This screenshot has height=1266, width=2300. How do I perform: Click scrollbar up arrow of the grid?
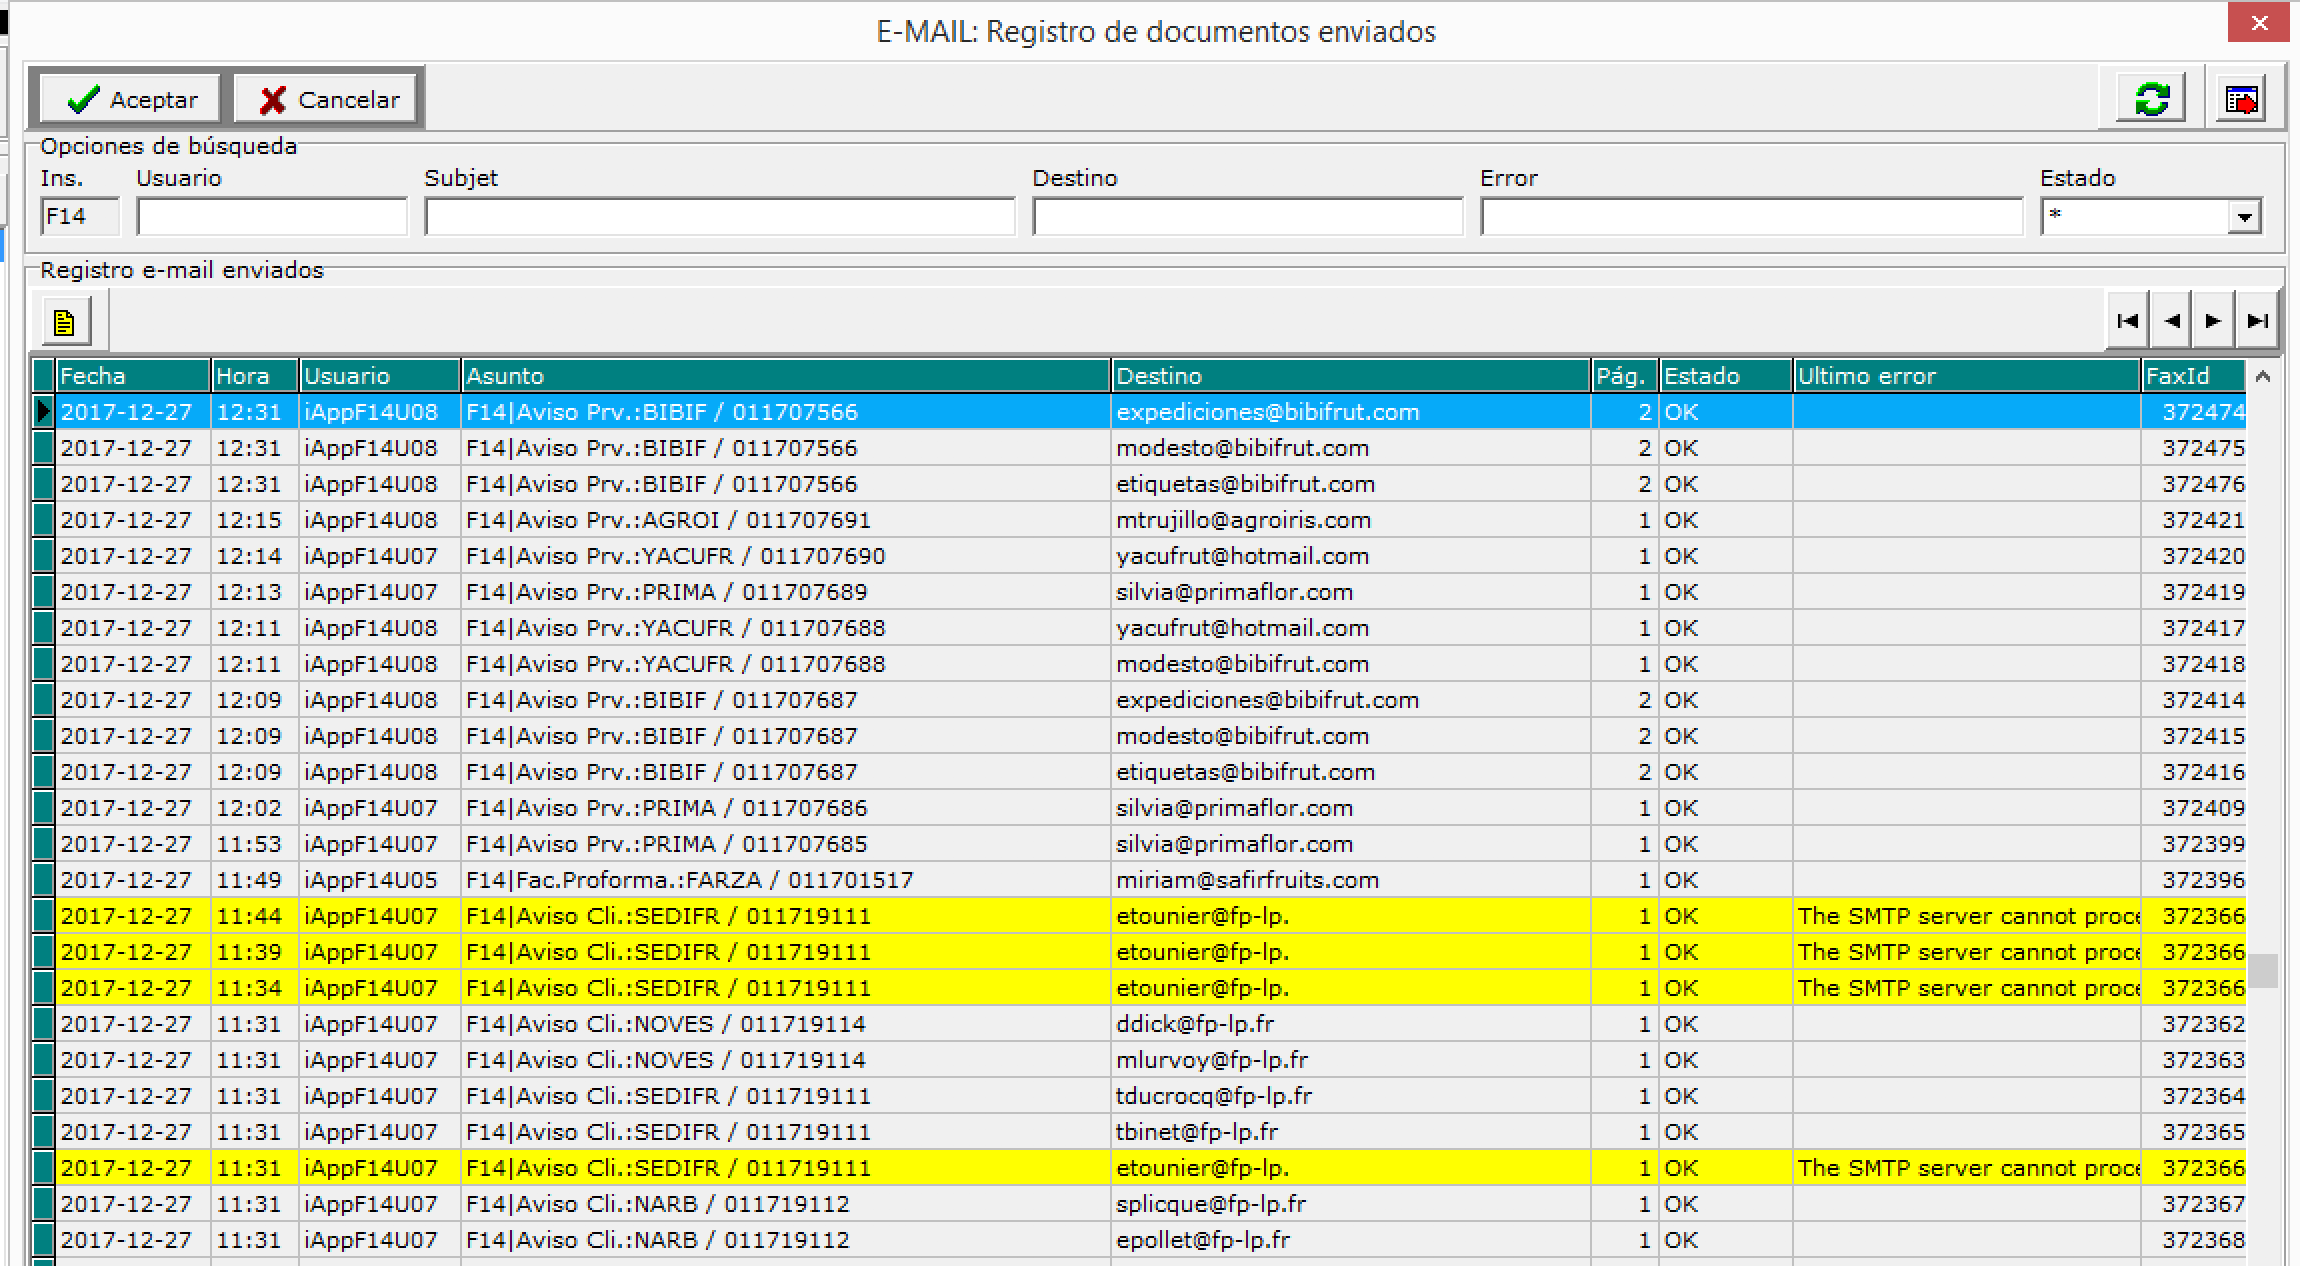tap(2264, 377)
